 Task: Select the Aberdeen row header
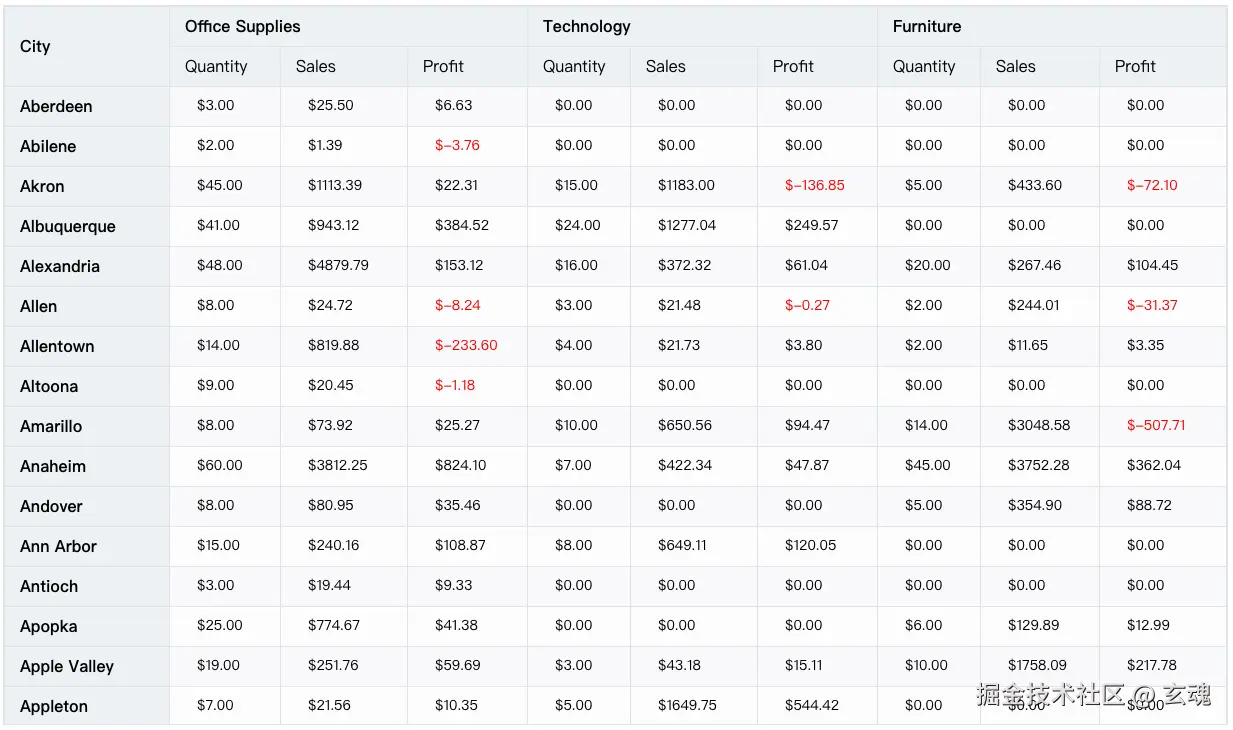pyautogui.click(x=56, y=107)
